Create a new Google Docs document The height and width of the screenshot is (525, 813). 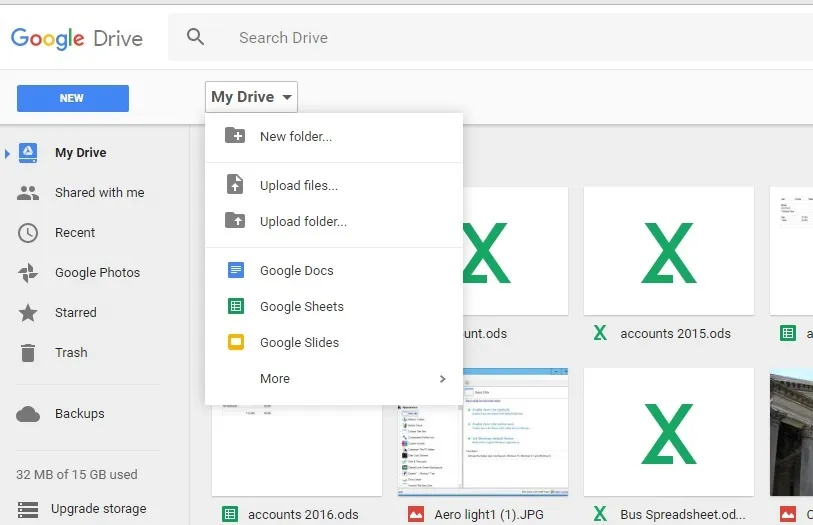coord(334,271)
